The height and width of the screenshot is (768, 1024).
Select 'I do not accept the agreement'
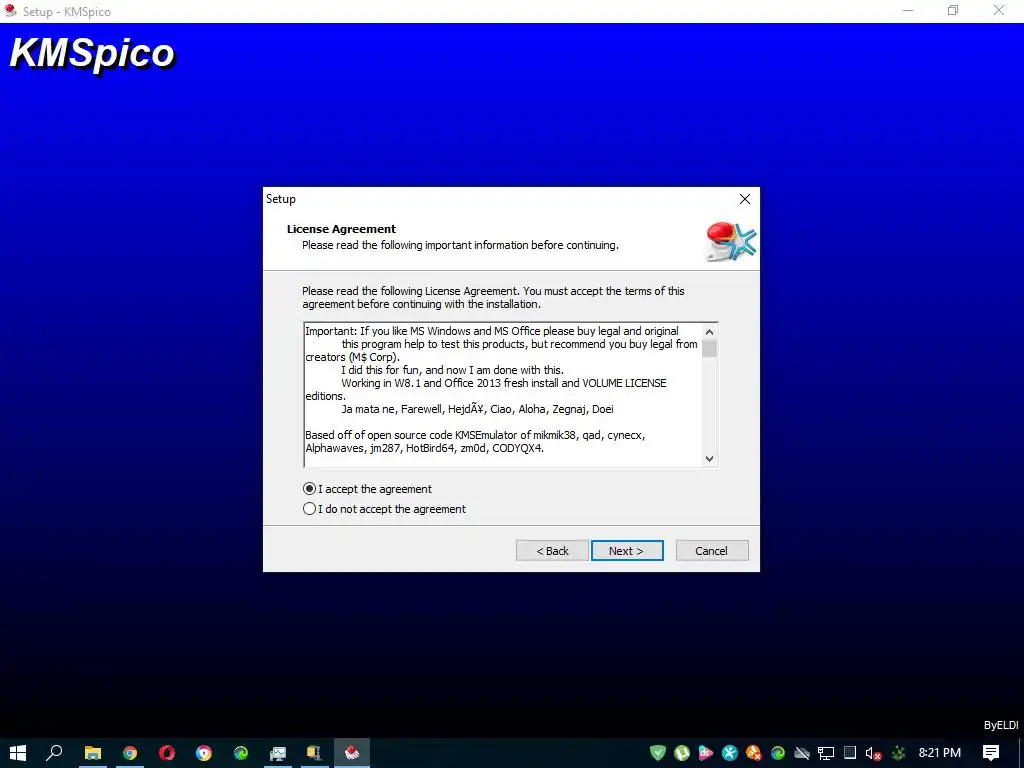(385, 509)
